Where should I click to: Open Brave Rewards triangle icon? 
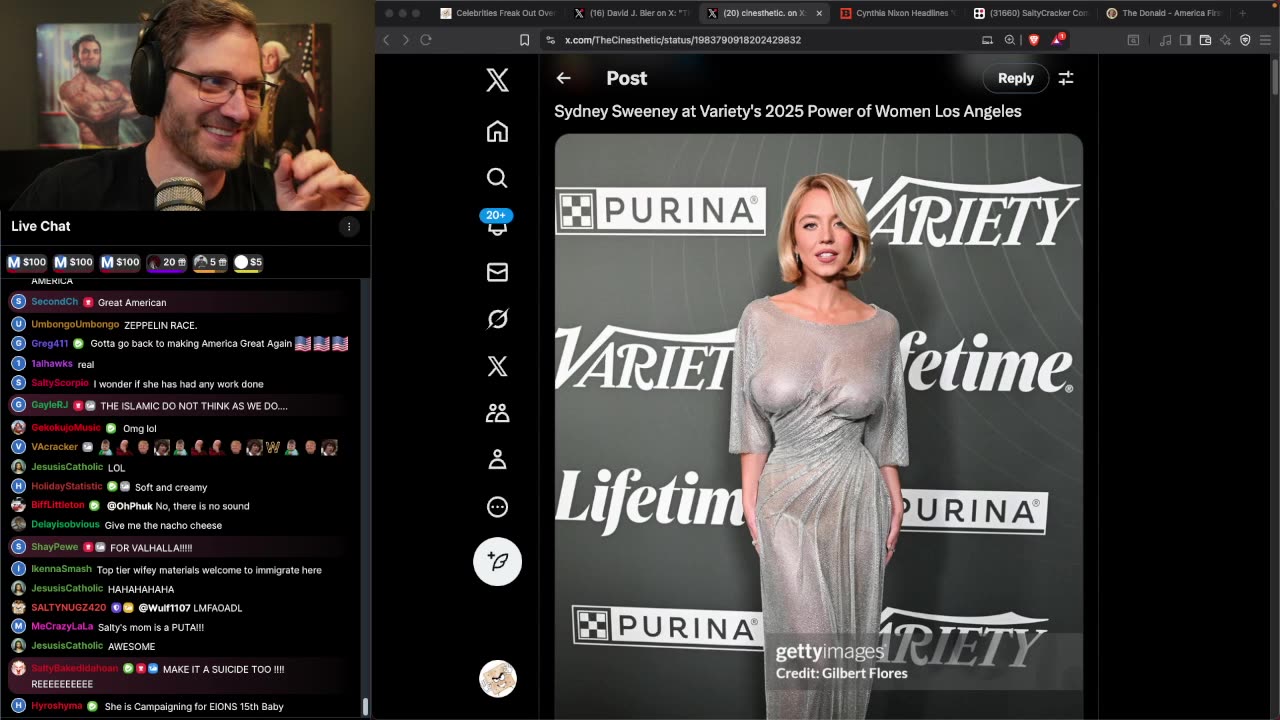click(x=1057, y=40)
